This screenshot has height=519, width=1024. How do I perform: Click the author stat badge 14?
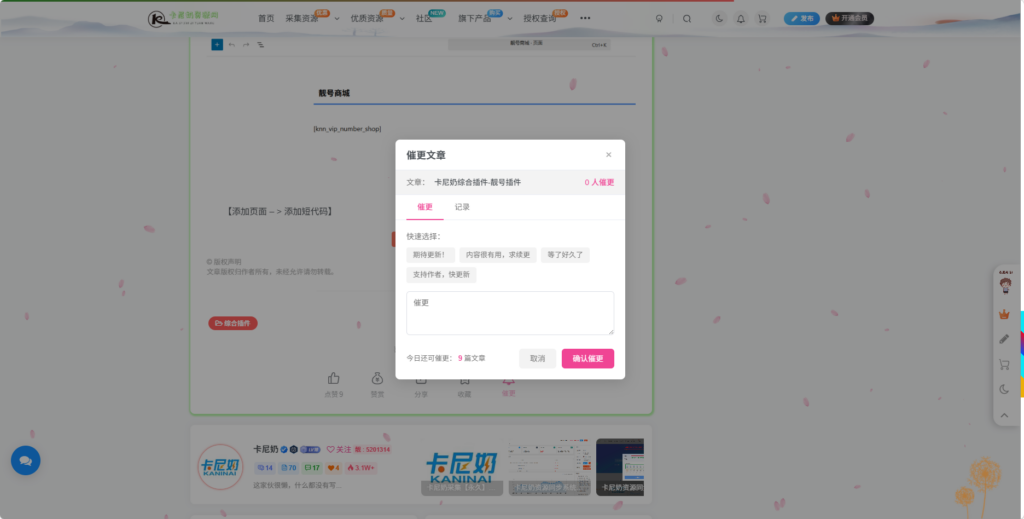[265, 468]
